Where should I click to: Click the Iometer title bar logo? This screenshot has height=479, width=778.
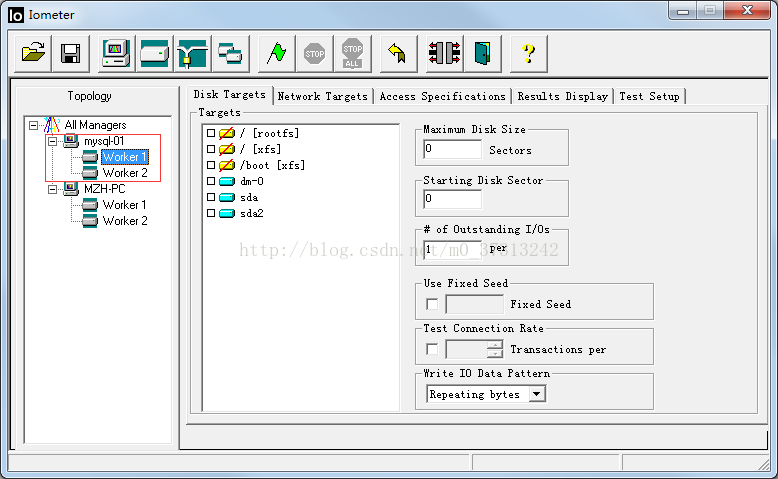[x=16, y=15]
